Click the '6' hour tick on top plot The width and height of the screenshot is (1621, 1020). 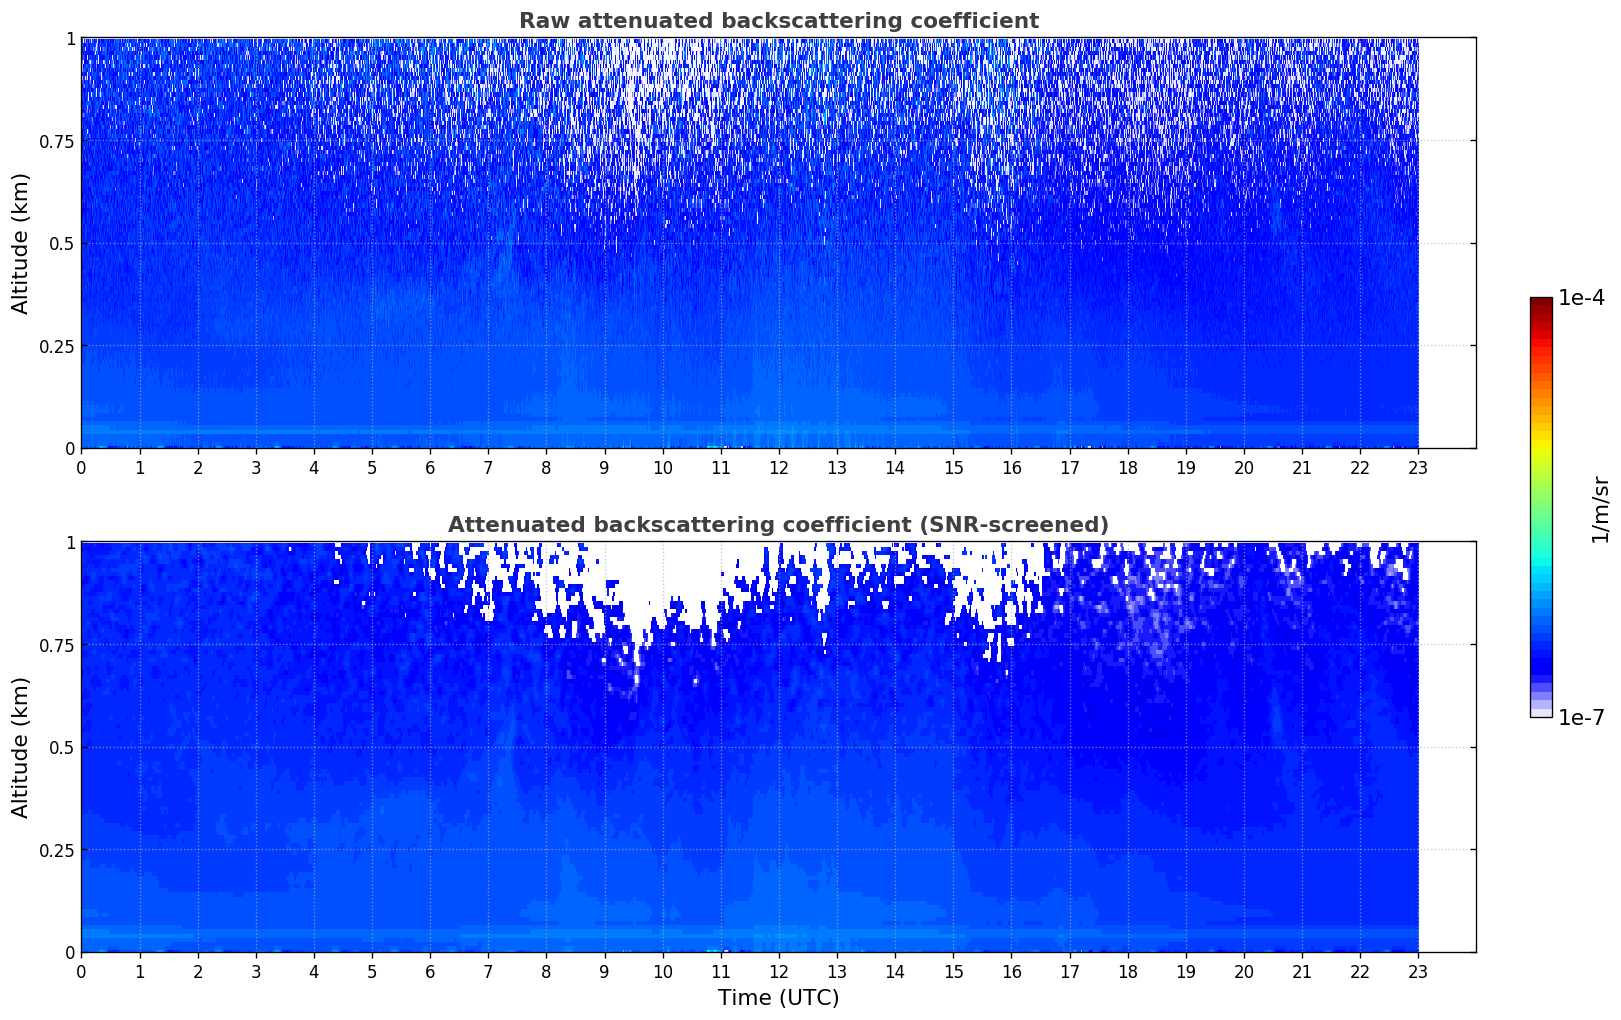point(430,468)
